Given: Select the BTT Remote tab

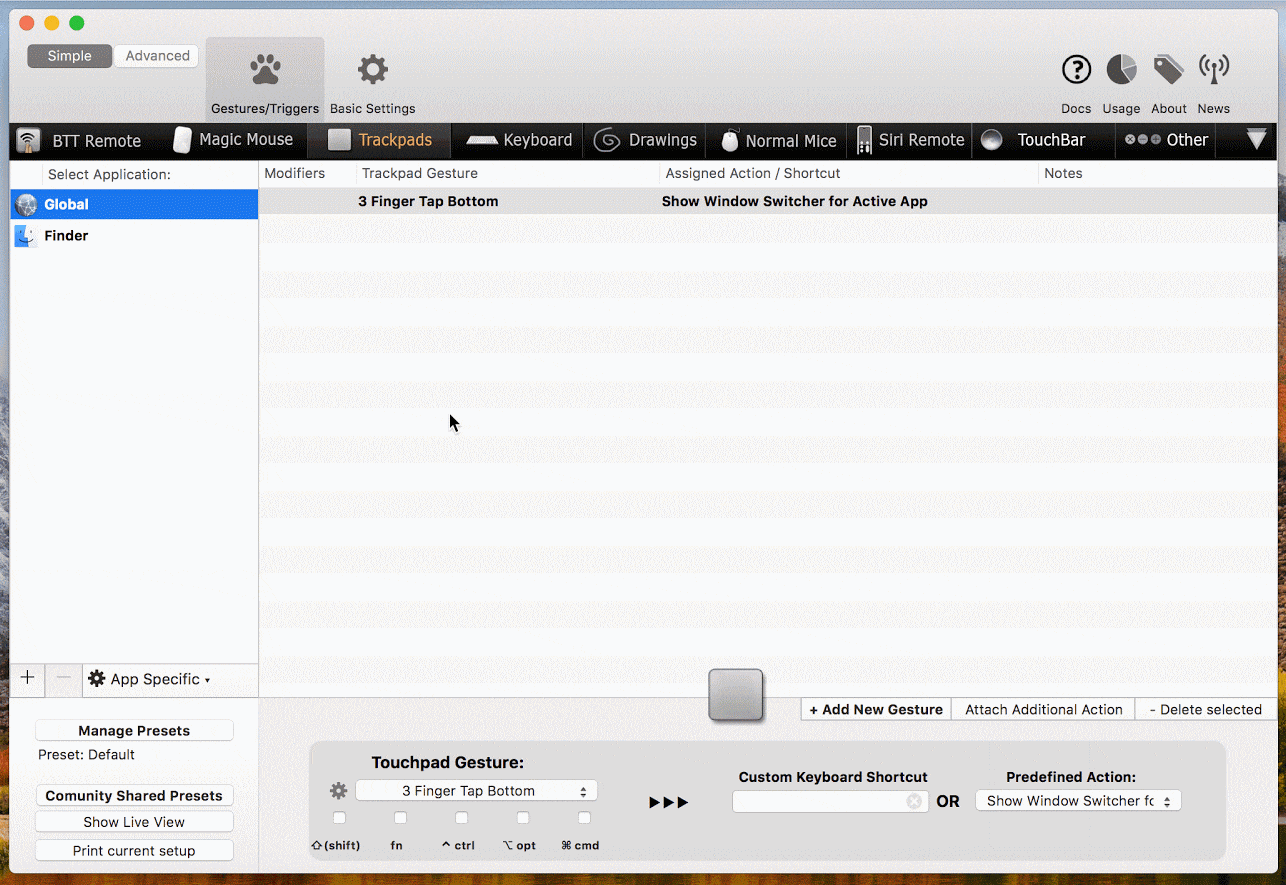Looking at the screenshot, I should [x=79, y=141].
